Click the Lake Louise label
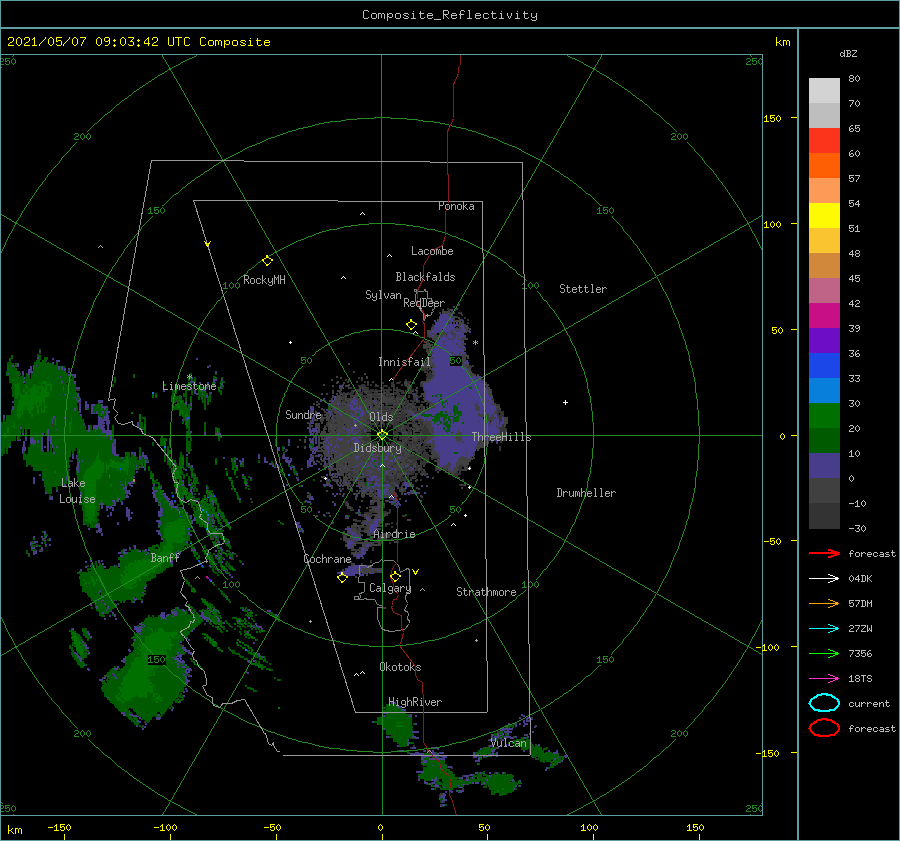 tap(77, 491)
